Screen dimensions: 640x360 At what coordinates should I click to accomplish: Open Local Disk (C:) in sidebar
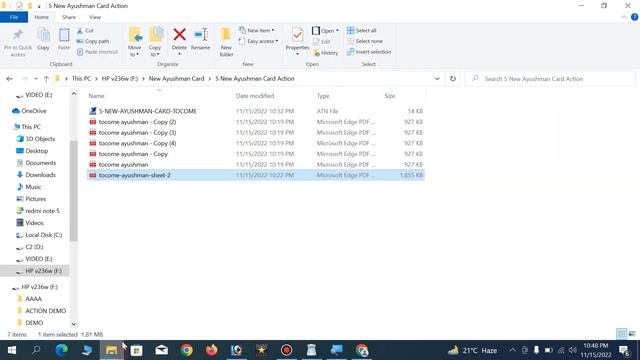point(39,235)
